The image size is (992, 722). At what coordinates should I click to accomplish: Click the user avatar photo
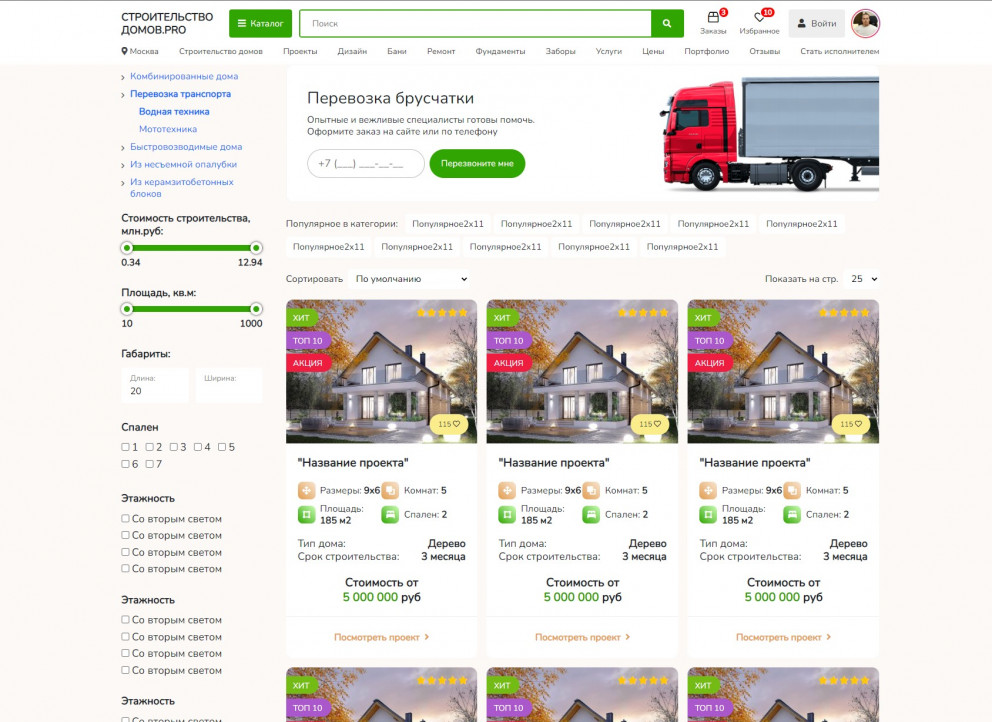(864, 23)
